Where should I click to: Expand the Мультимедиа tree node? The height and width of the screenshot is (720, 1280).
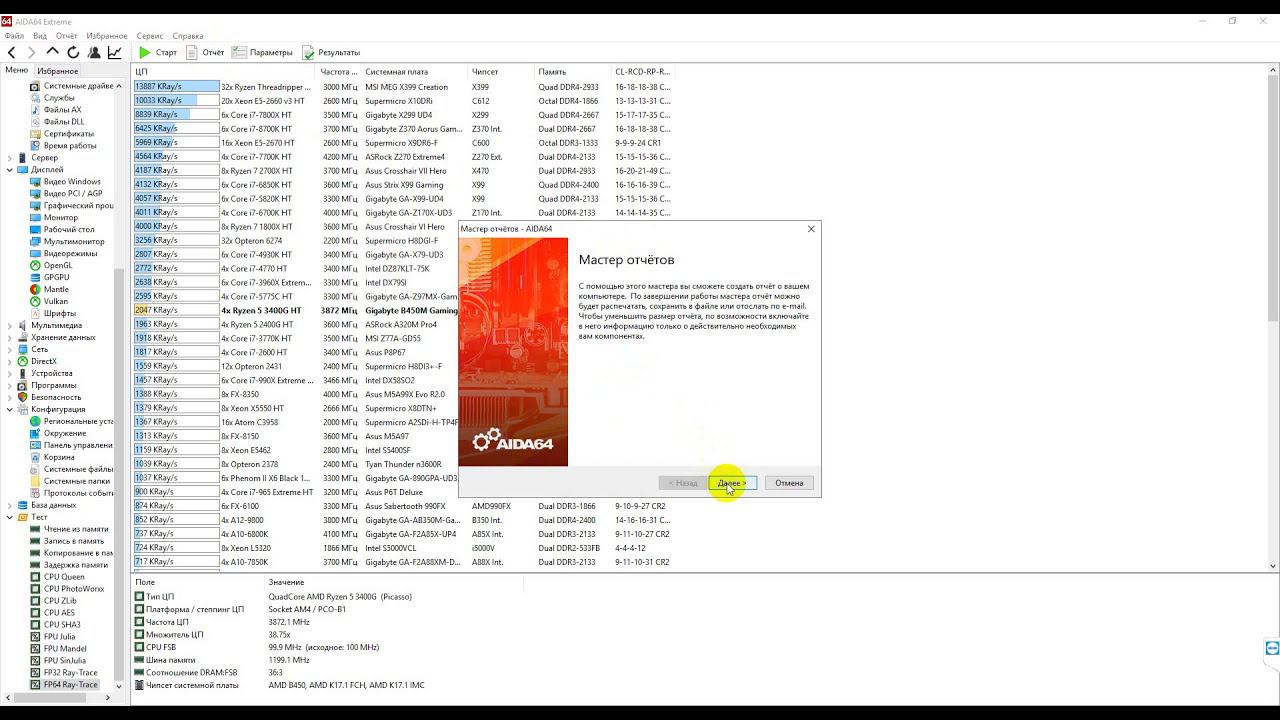click(x=10, y=325)
